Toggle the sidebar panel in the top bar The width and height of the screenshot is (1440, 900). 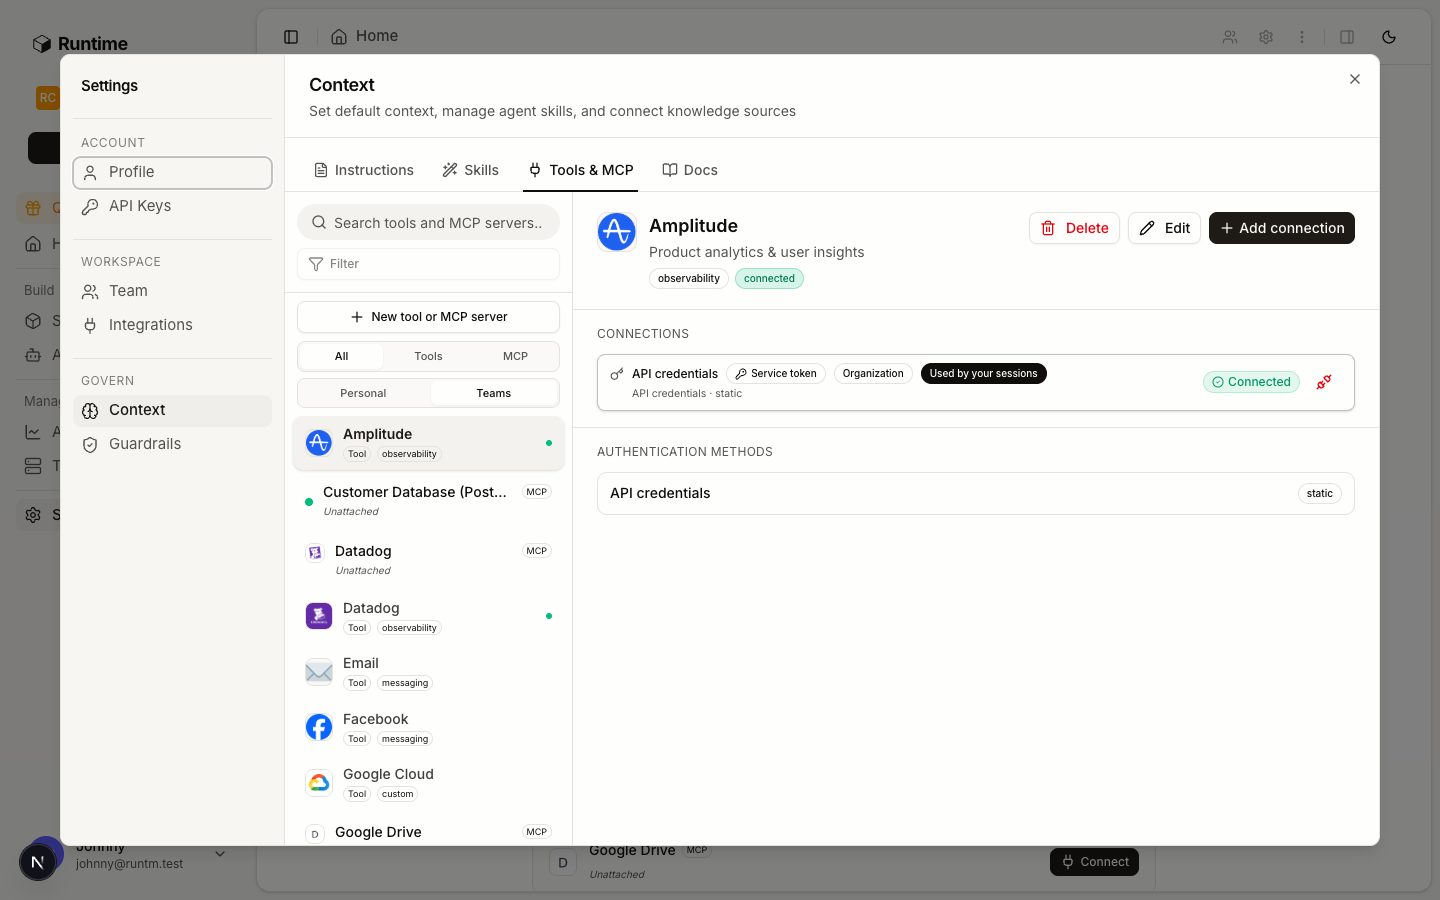coord(291,37)
